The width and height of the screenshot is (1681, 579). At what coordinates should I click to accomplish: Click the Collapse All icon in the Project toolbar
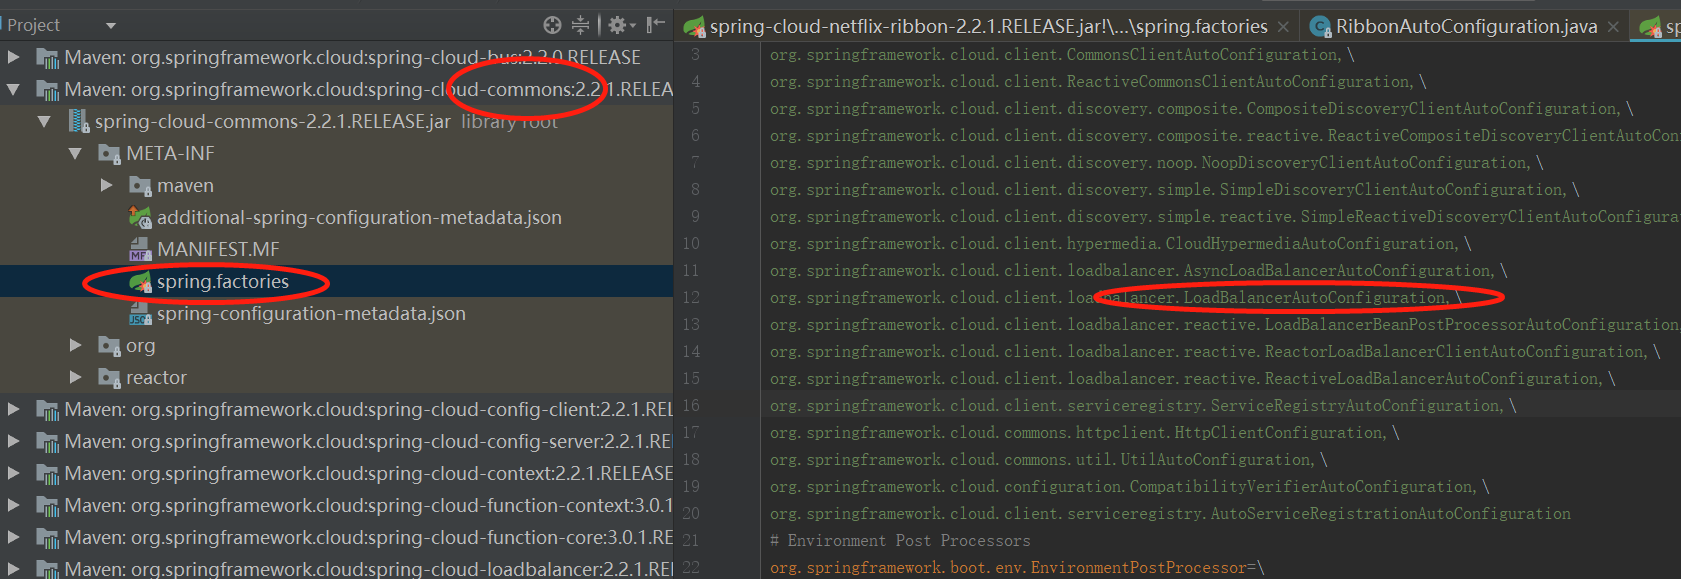pyautogui.click(x=581, y=25)
